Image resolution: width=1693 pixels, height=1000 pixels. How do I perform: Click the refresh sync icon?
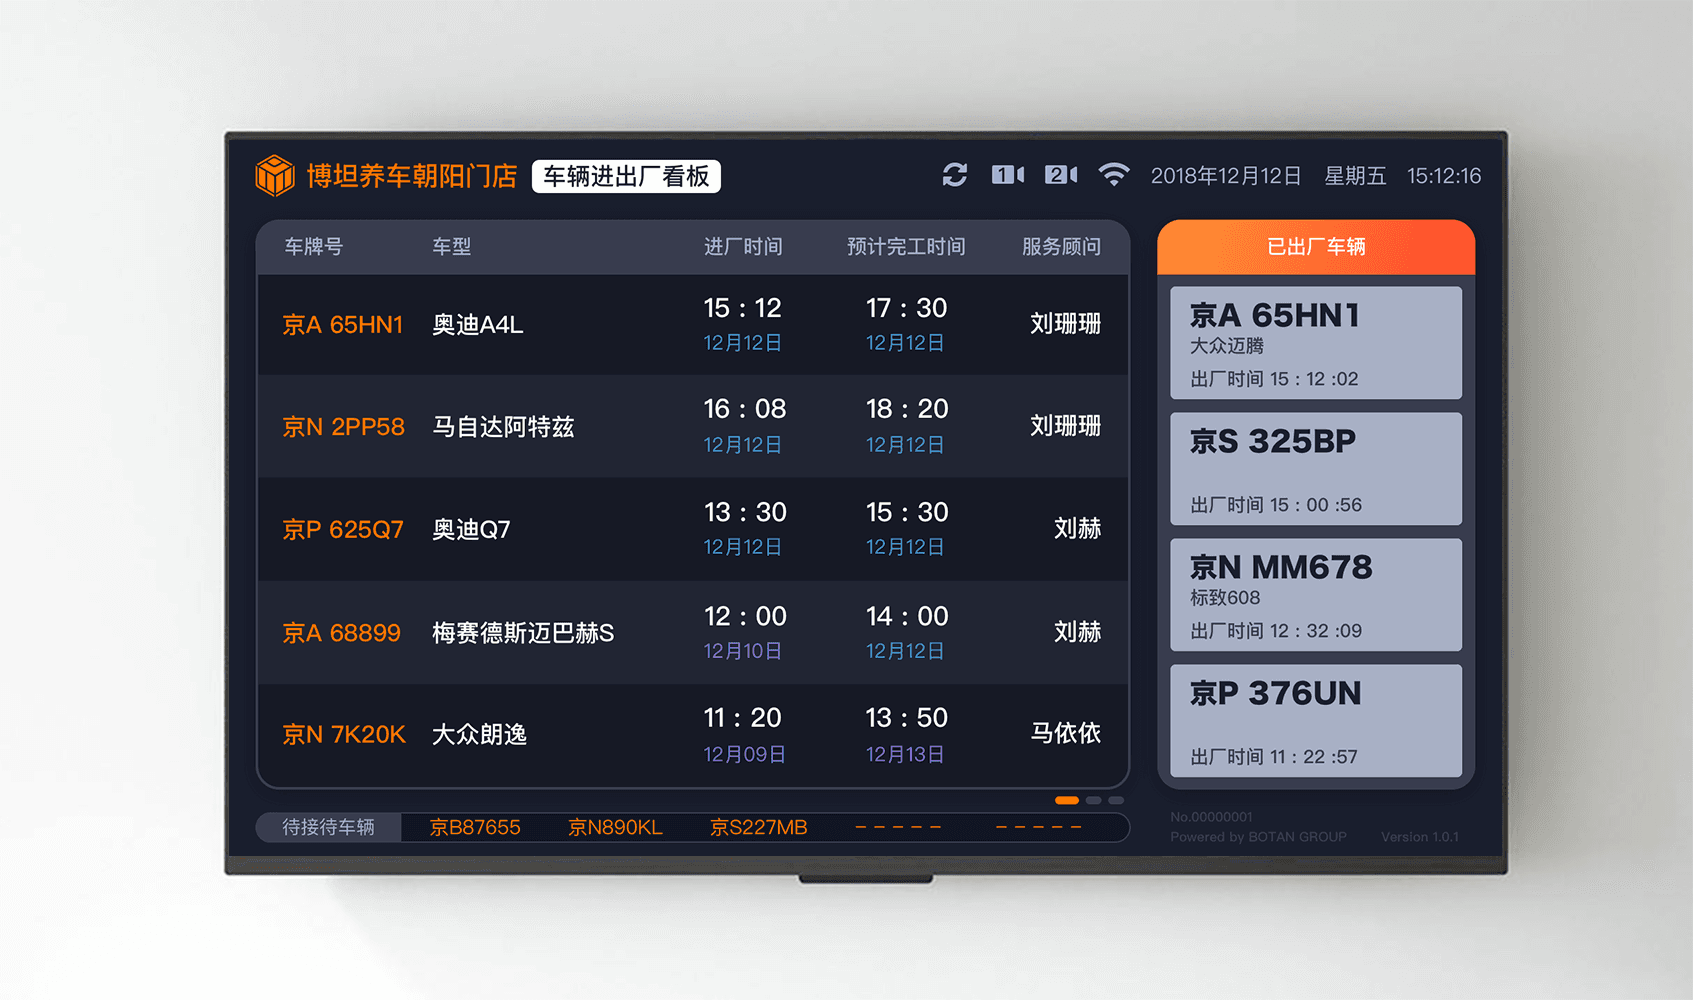point(955,175)
